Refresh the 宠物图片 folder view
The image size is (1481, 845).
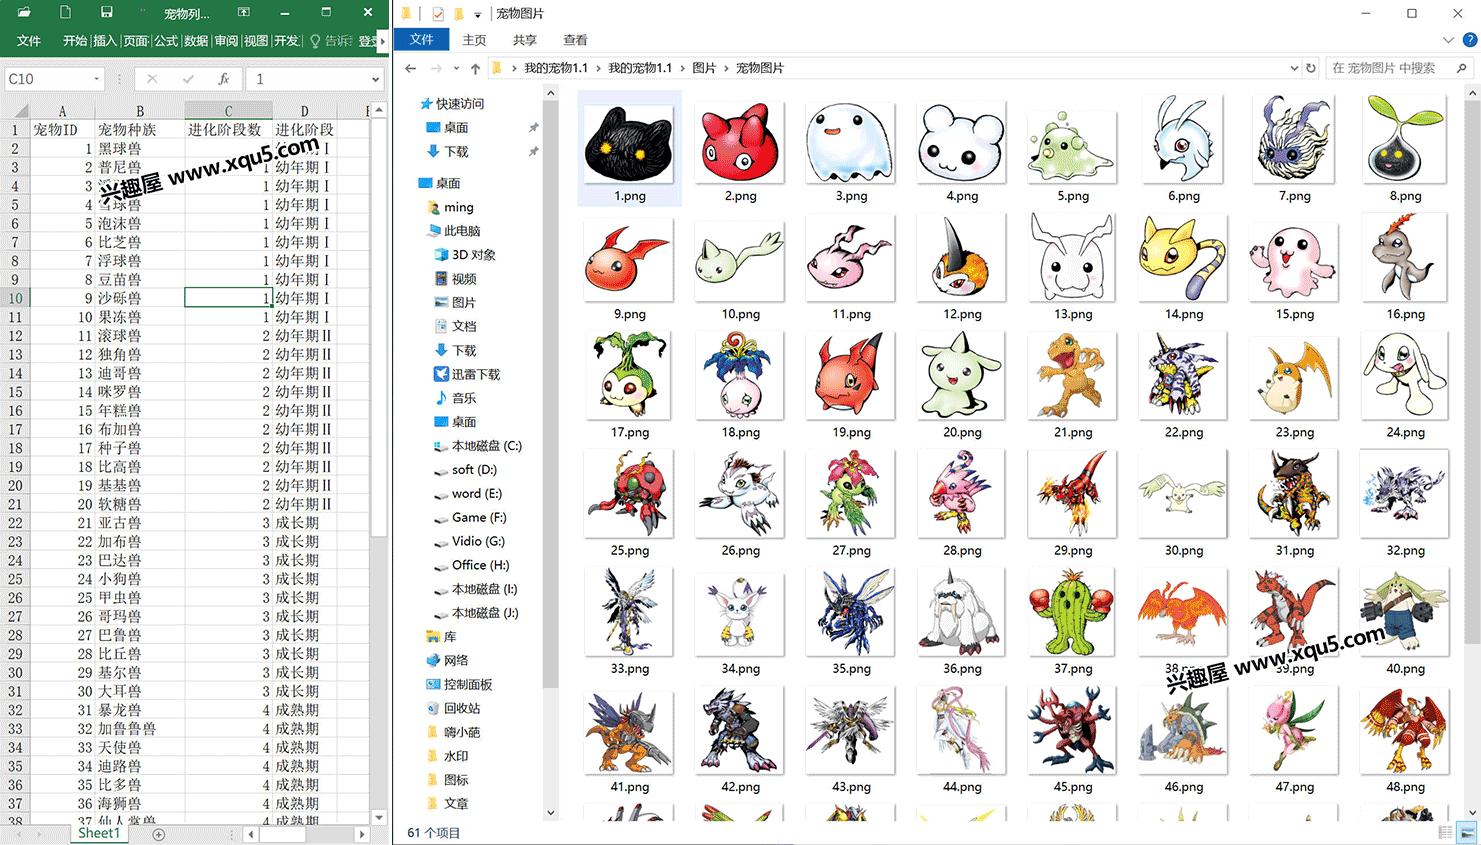[1311, 68]
